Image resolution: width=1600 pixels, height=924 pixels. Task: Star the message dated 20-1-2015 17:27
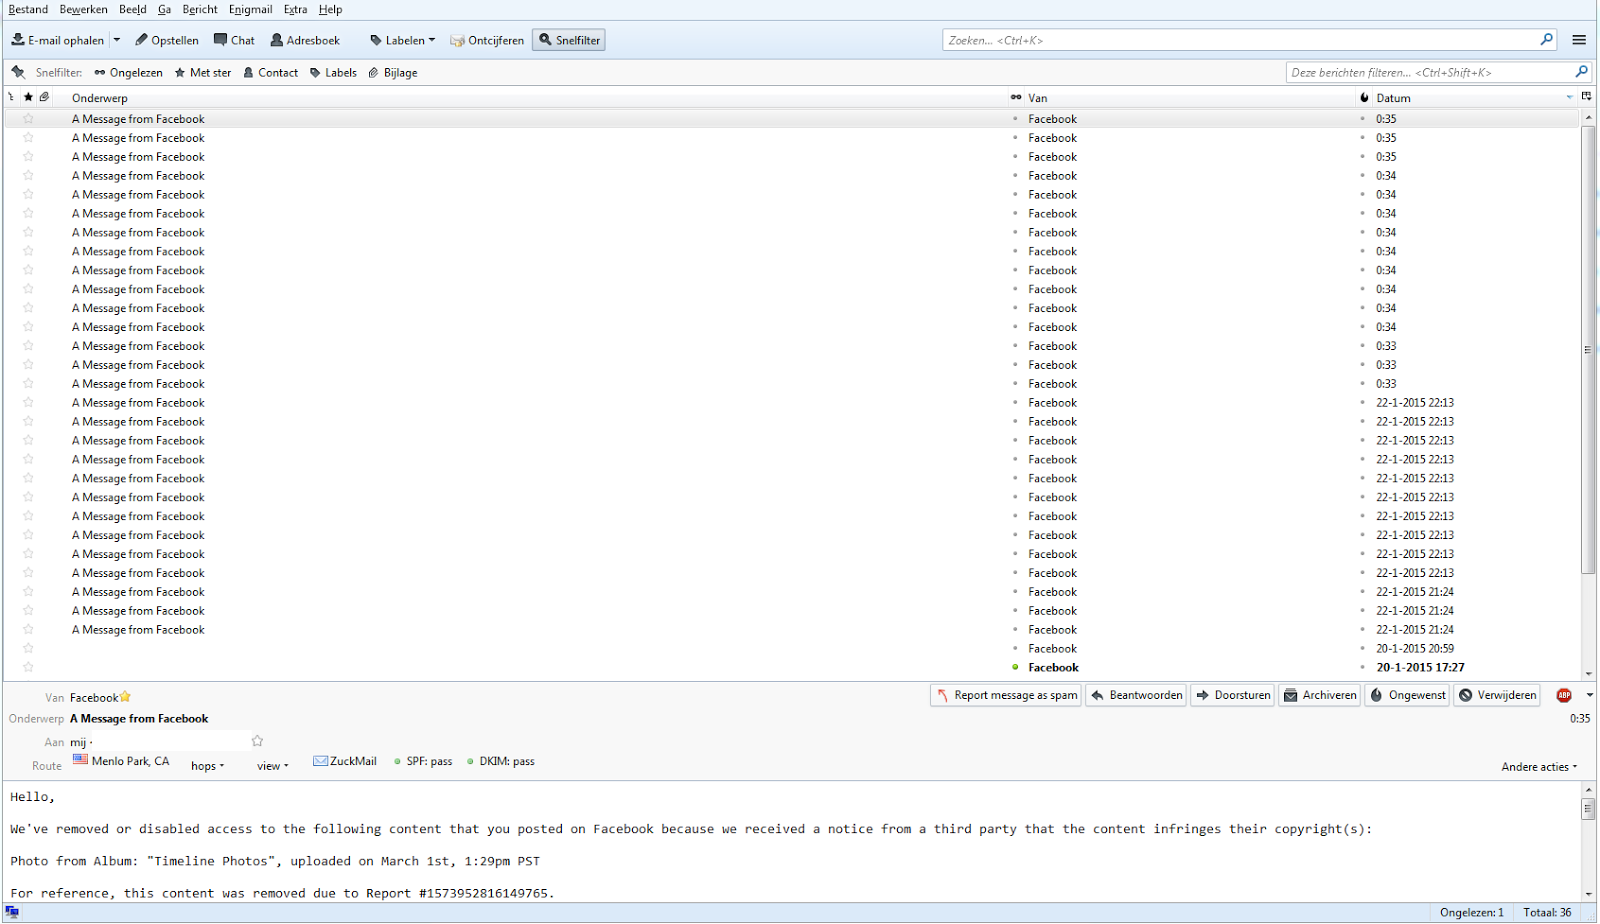(x=28, y=667)
